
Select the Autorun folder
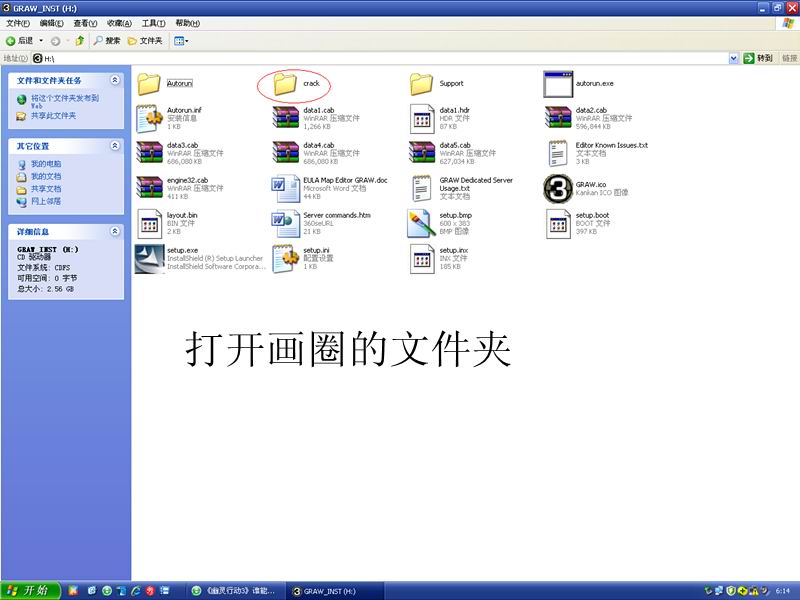pos(165,84)
